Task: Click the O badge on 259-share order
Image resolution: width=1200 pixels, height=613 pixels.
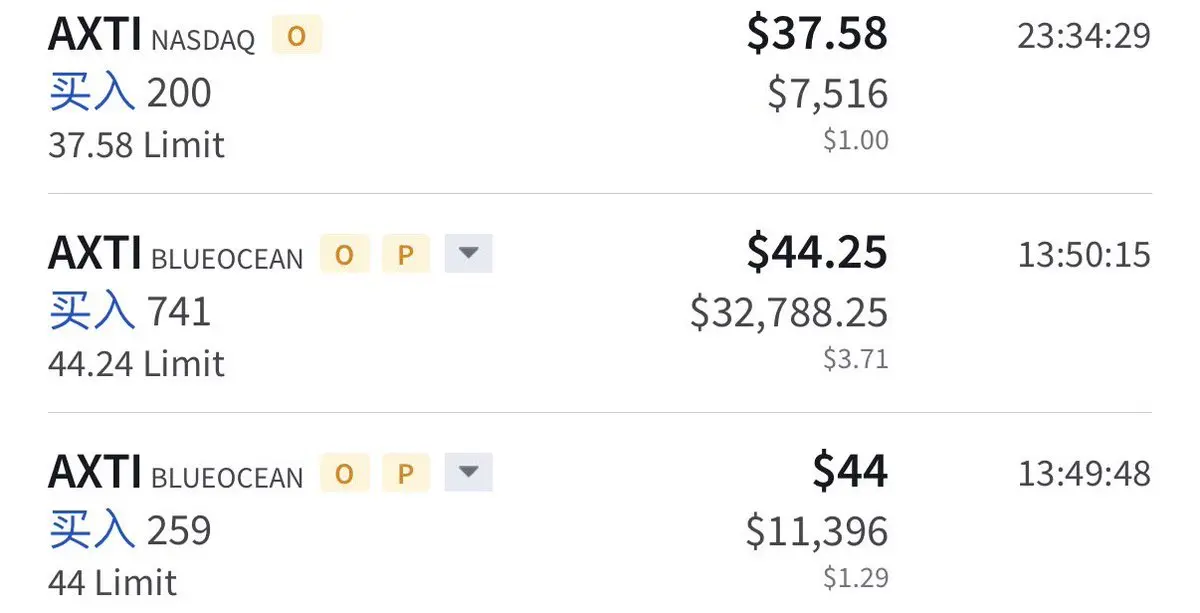Action: click(x=344, y=473)
